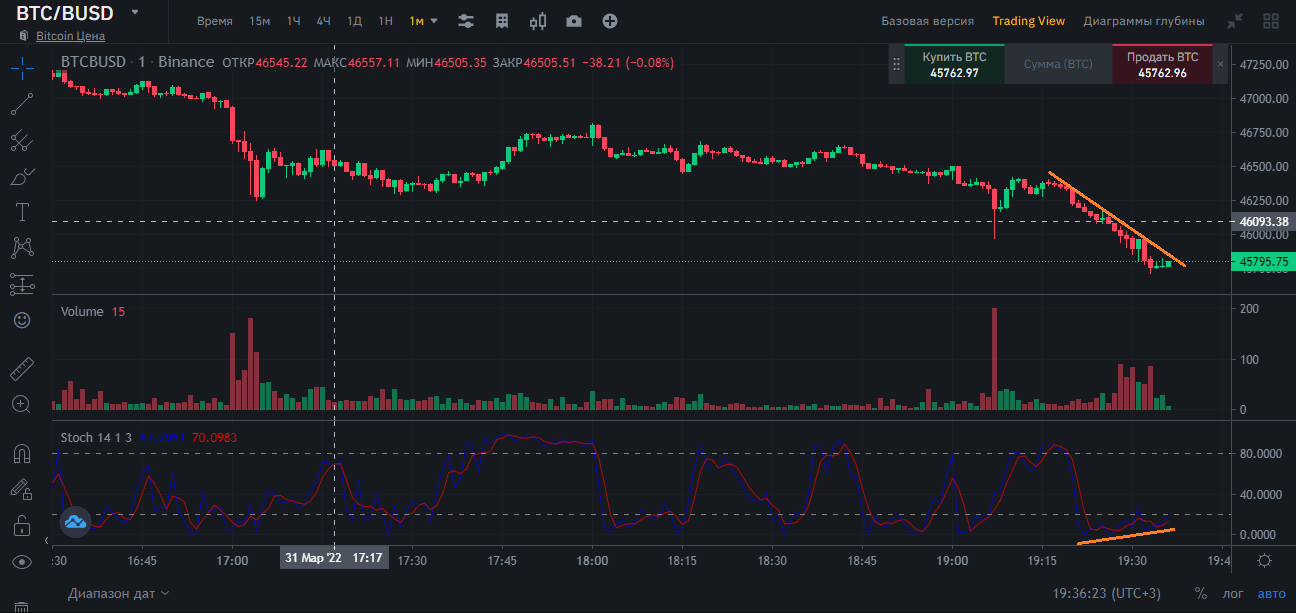Pick the text annotation tool

[22, 212]
